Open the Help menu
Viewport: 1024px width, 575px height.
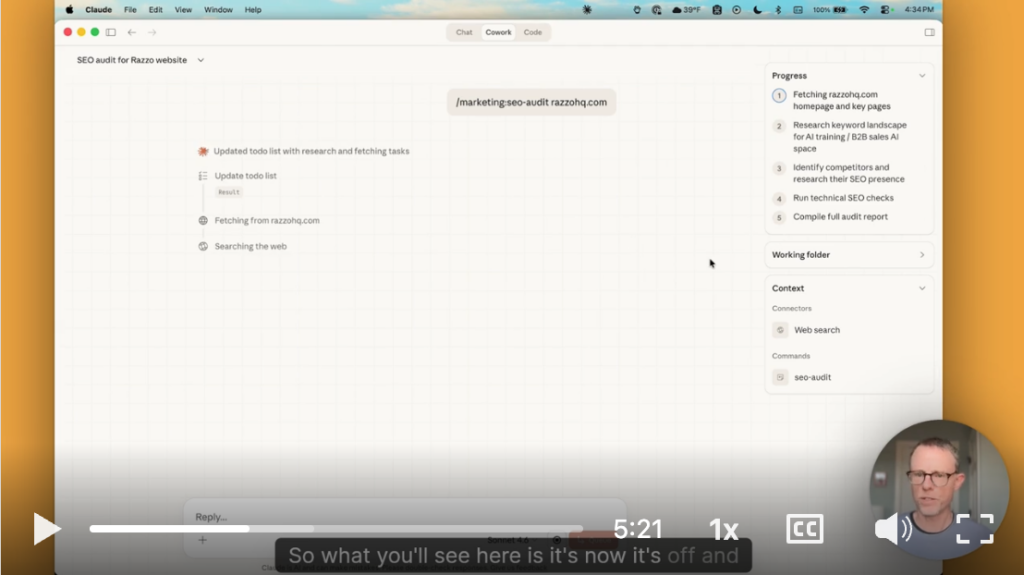coord(253,10)
